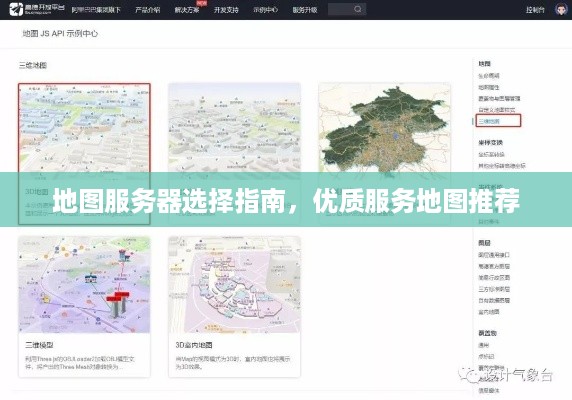
Task: Click the 地图 JS API 示例中心 title
Action: pos(60,34)
